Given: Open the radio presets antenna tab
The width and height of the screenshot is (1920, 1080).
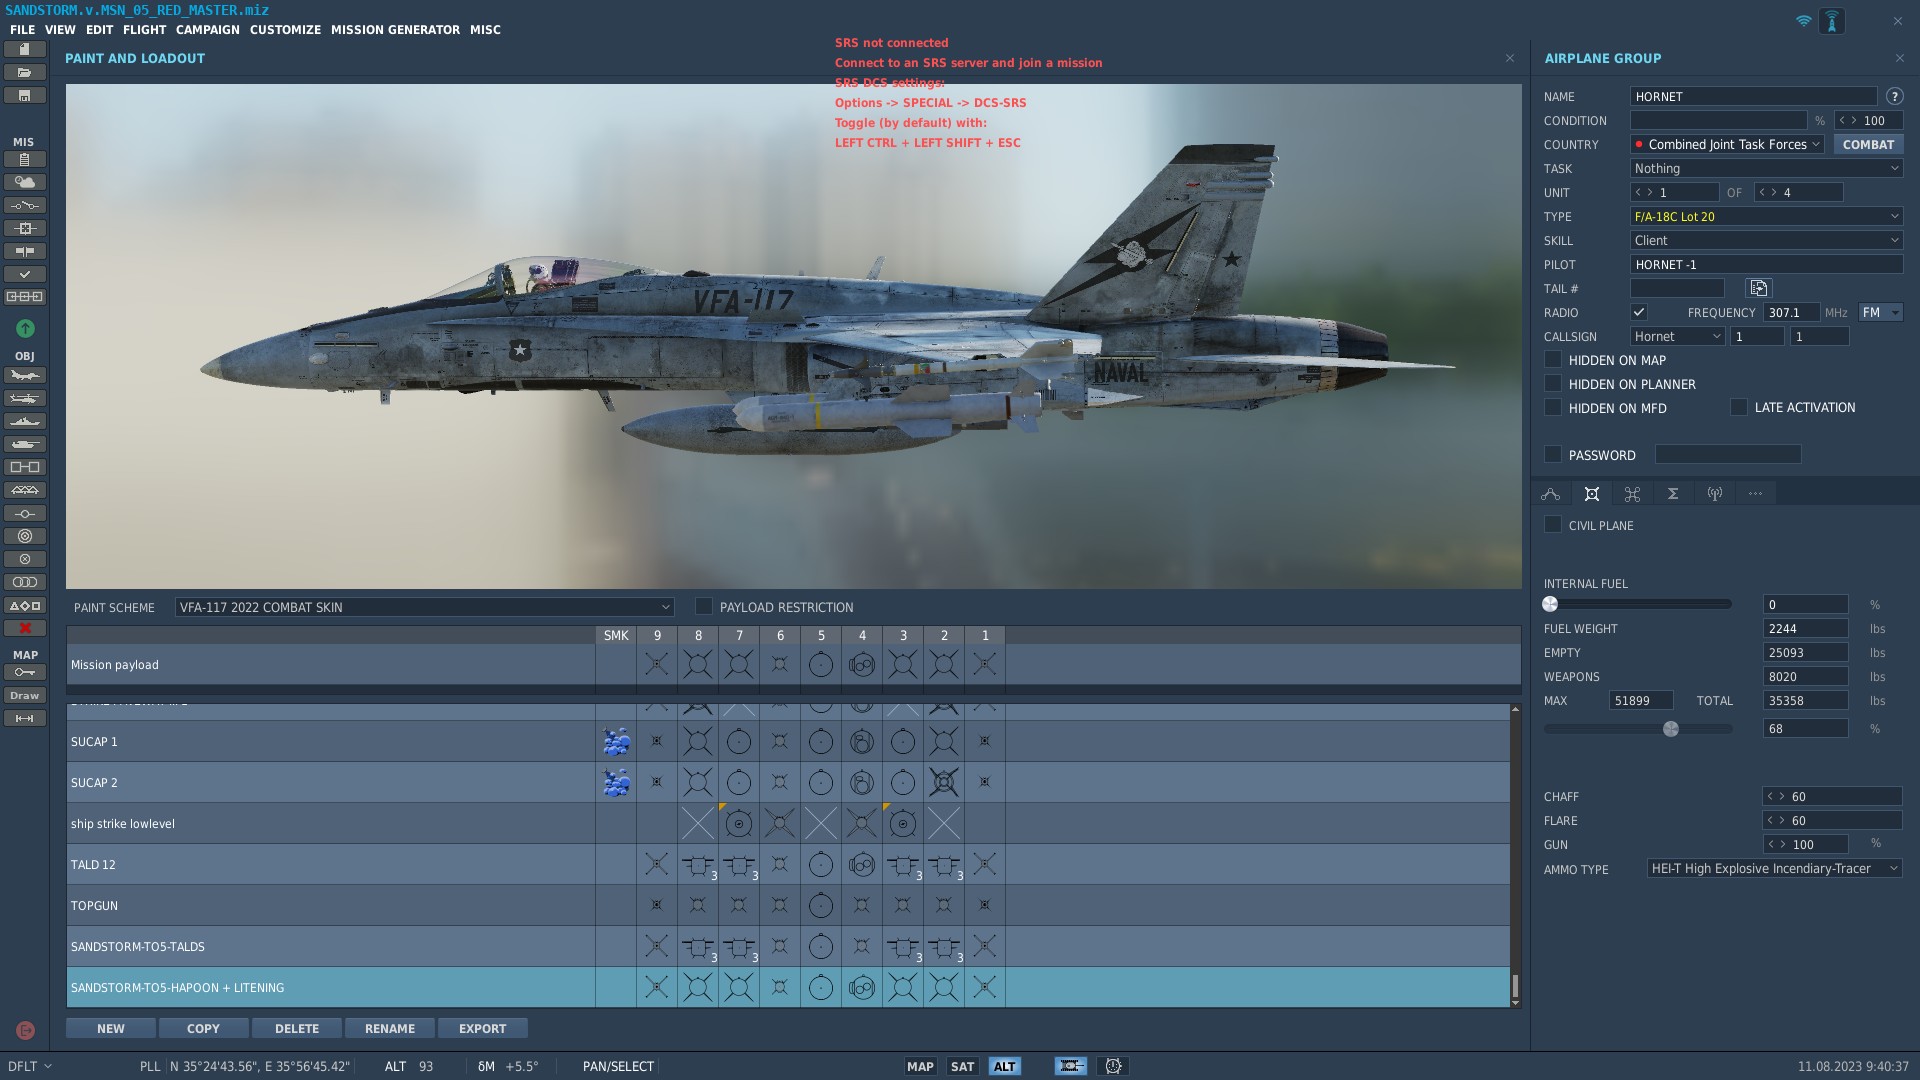Looking at the screenshot, I should (1714, 494).
